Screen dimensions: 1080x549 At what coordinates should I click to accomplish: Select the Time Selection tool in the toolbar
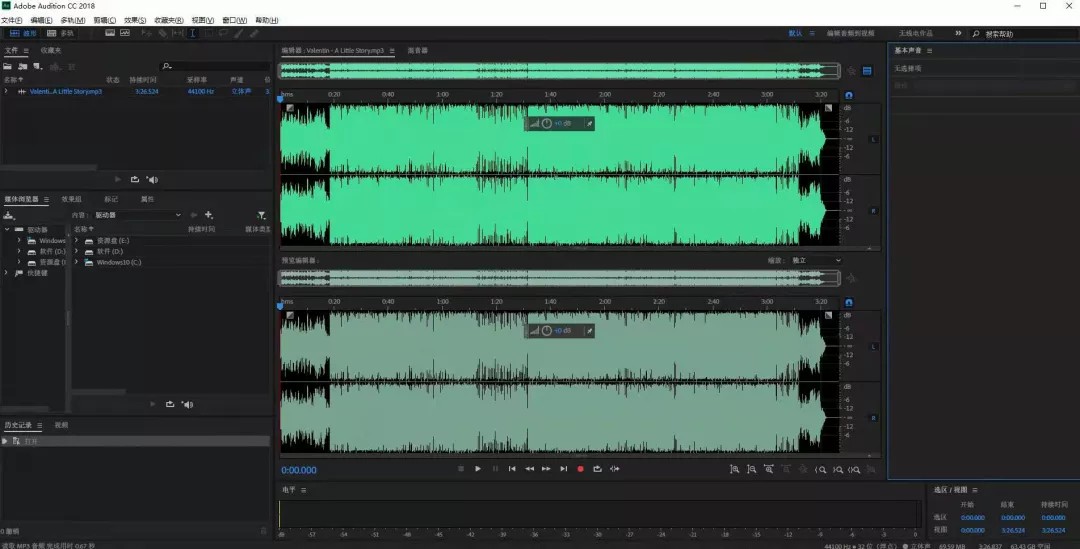[x=193, y=33]
